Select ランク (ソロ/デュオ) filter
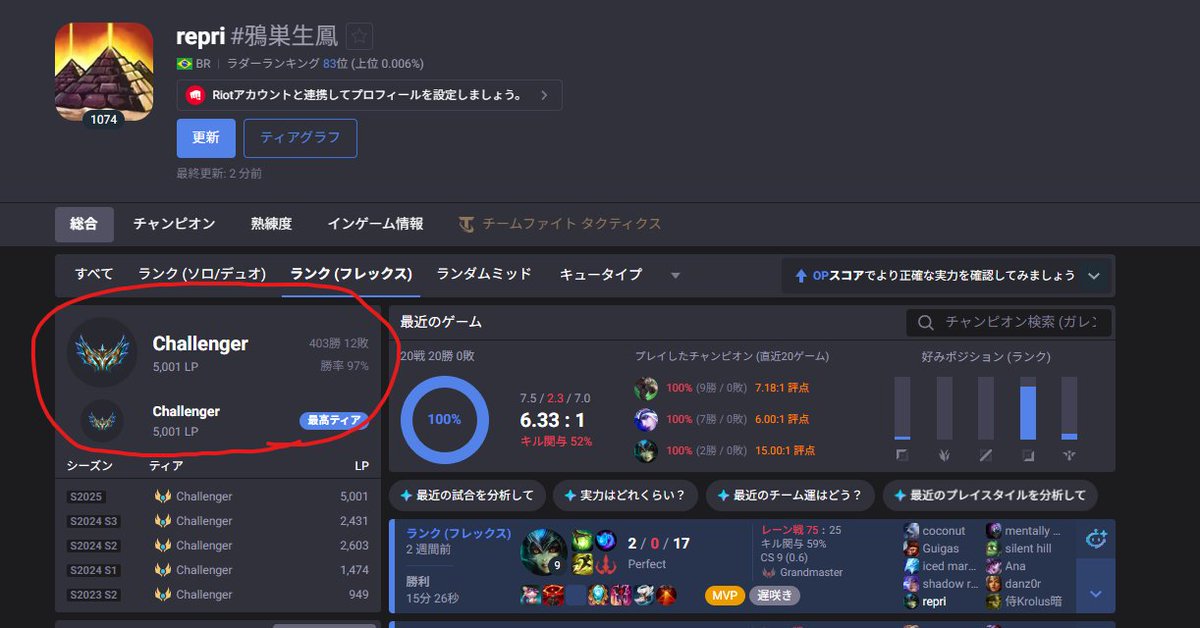 click(202, 274)
